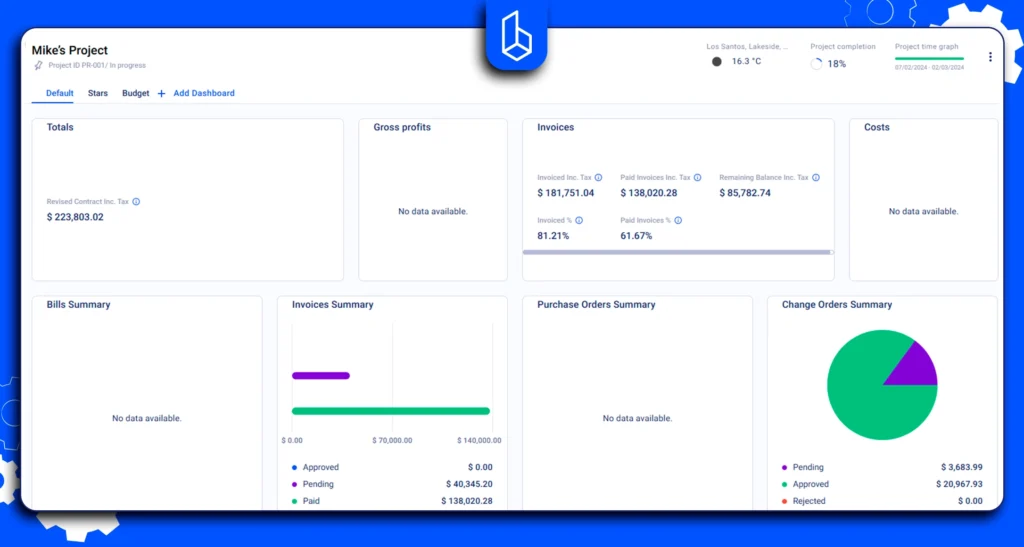Click the plus icon before Add Dashboard

tap(161, 93)
